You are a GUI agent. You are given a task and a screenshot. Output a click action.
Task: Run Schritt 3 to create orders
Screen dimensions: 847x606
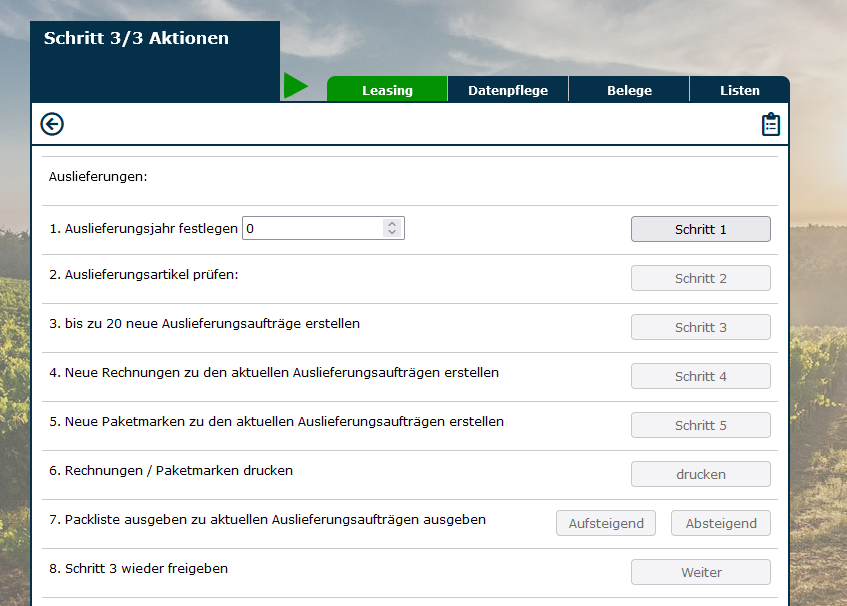pyautogui.click(x=700, y=327)
